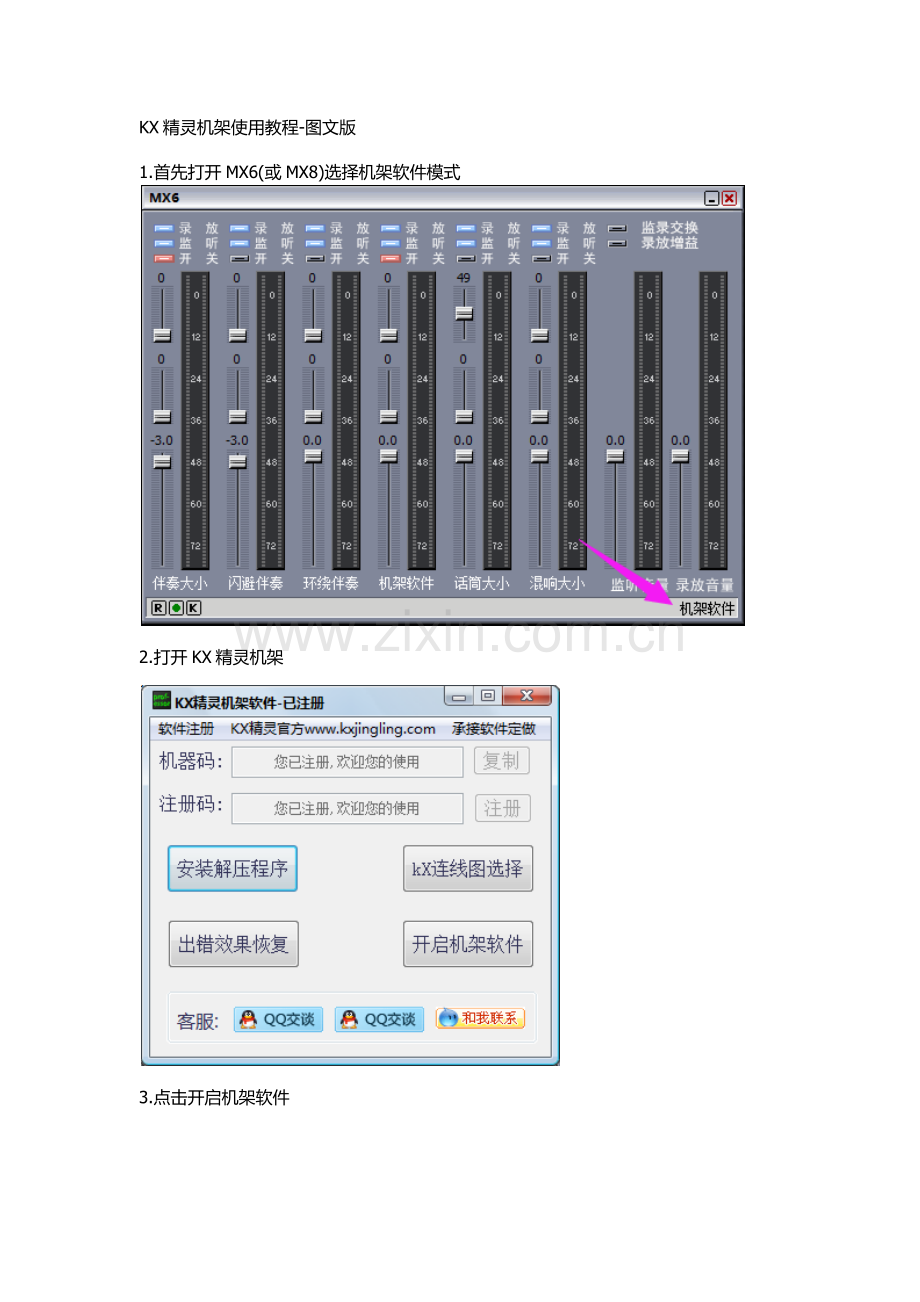The width and height of the screenshot is (920, 1302).
Task: Click the QQ交谈 button beside 和我联系
Action: (379, 1019)
